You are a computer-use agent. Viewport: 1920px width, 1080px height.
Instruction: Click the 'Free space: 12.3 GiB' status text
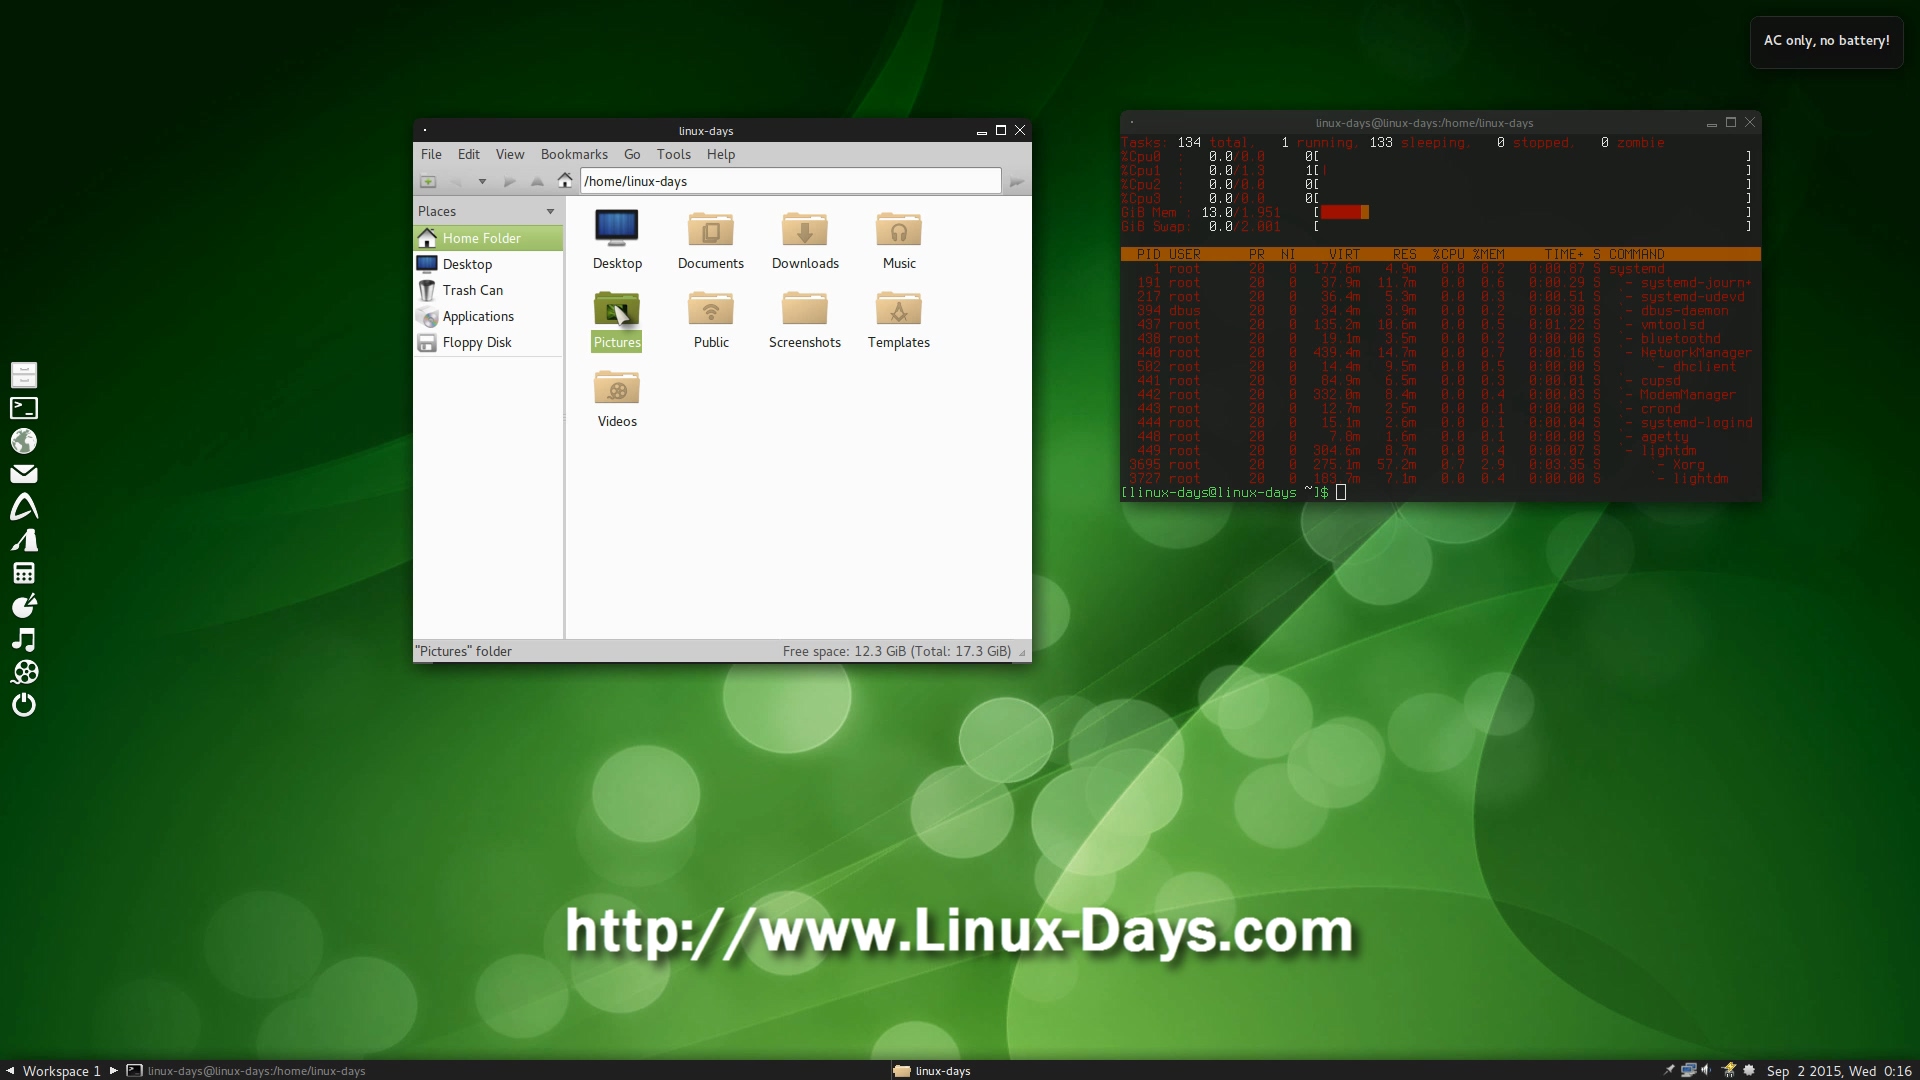(x=896, y=651)
